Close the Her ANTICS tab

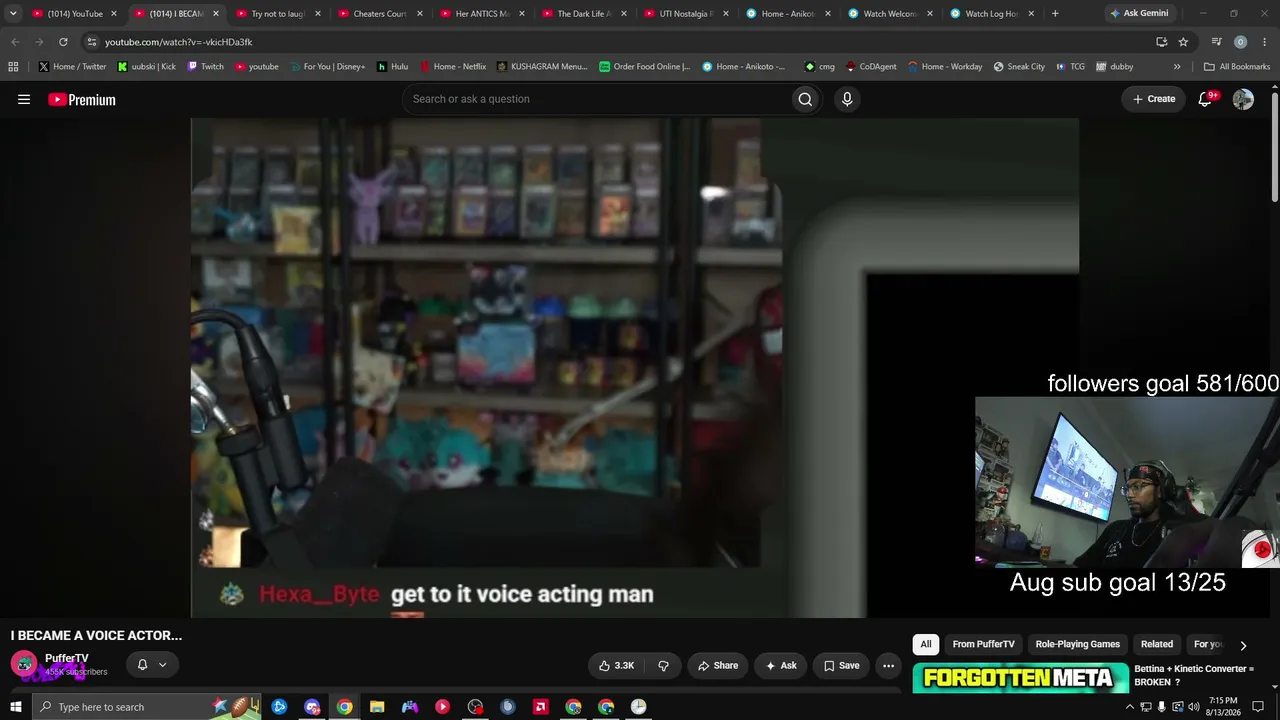click(522, 14)
